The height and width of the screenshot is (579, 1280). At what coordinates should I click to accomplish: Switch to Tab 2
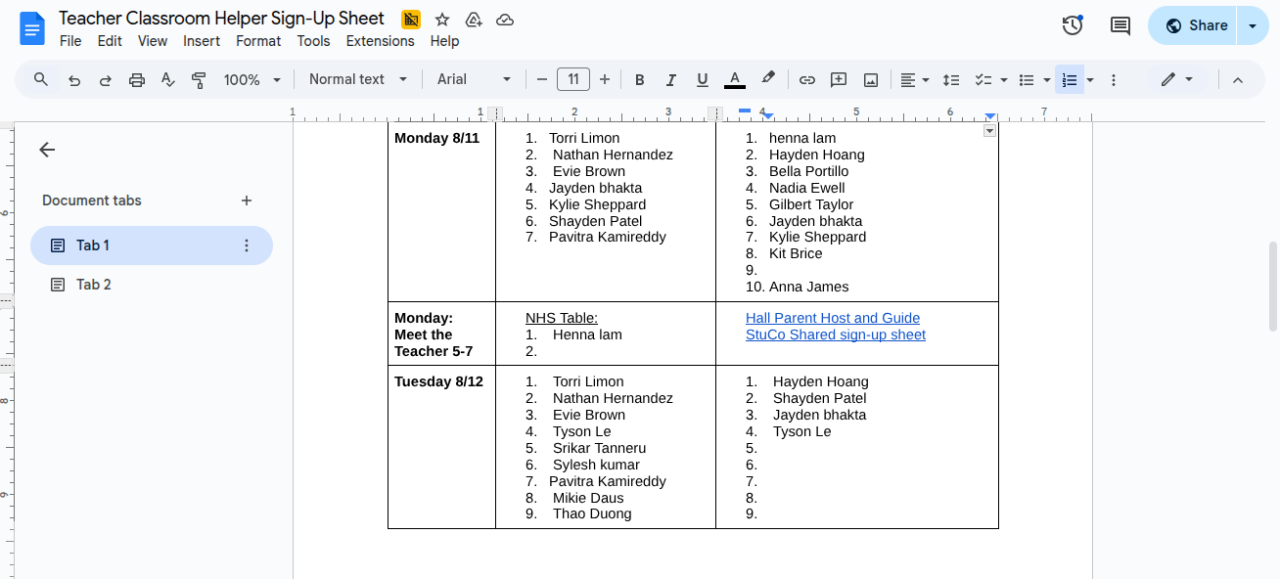[151, 285]
